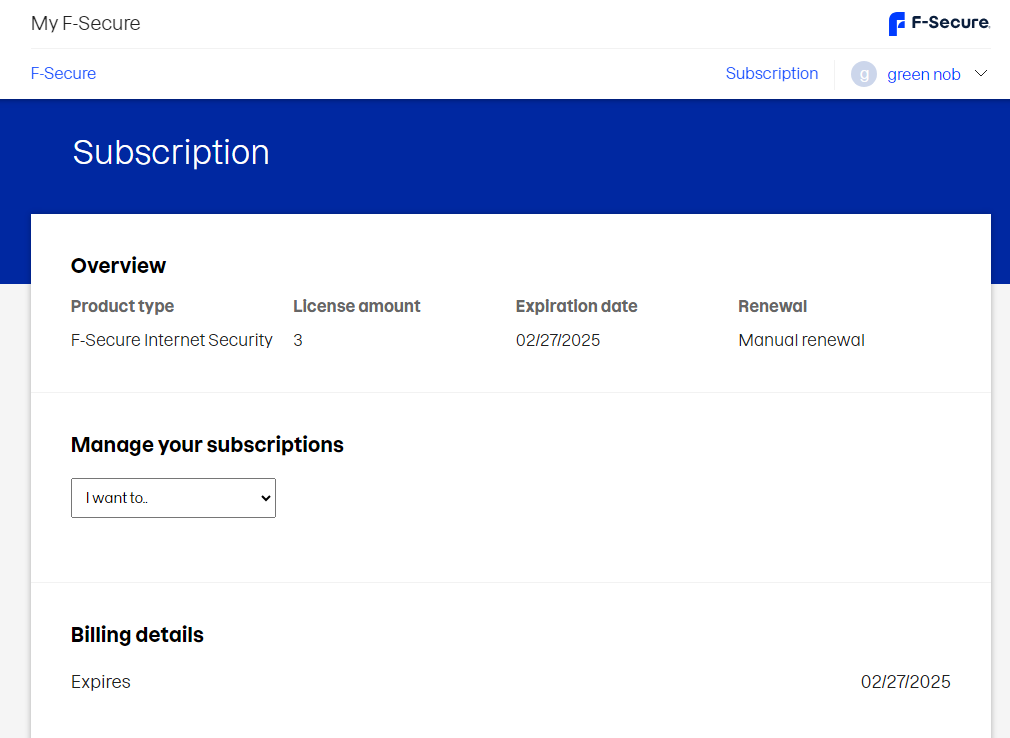Screen dimensions: 1010x738
Task: Click the License amount label
Action: tap(356, 306)
